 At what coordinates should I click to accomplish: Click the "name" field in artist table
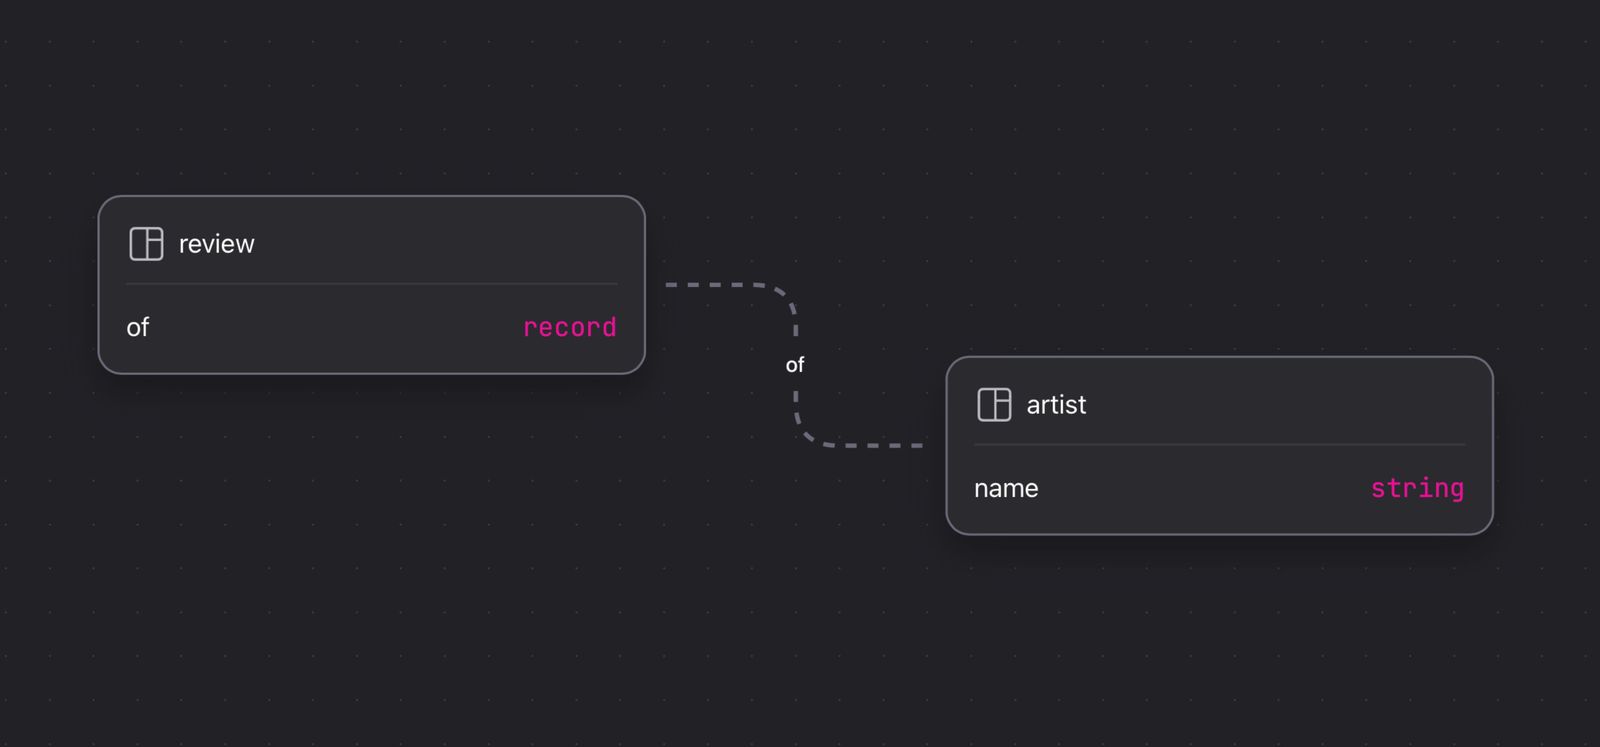(x=1006, y=488)
